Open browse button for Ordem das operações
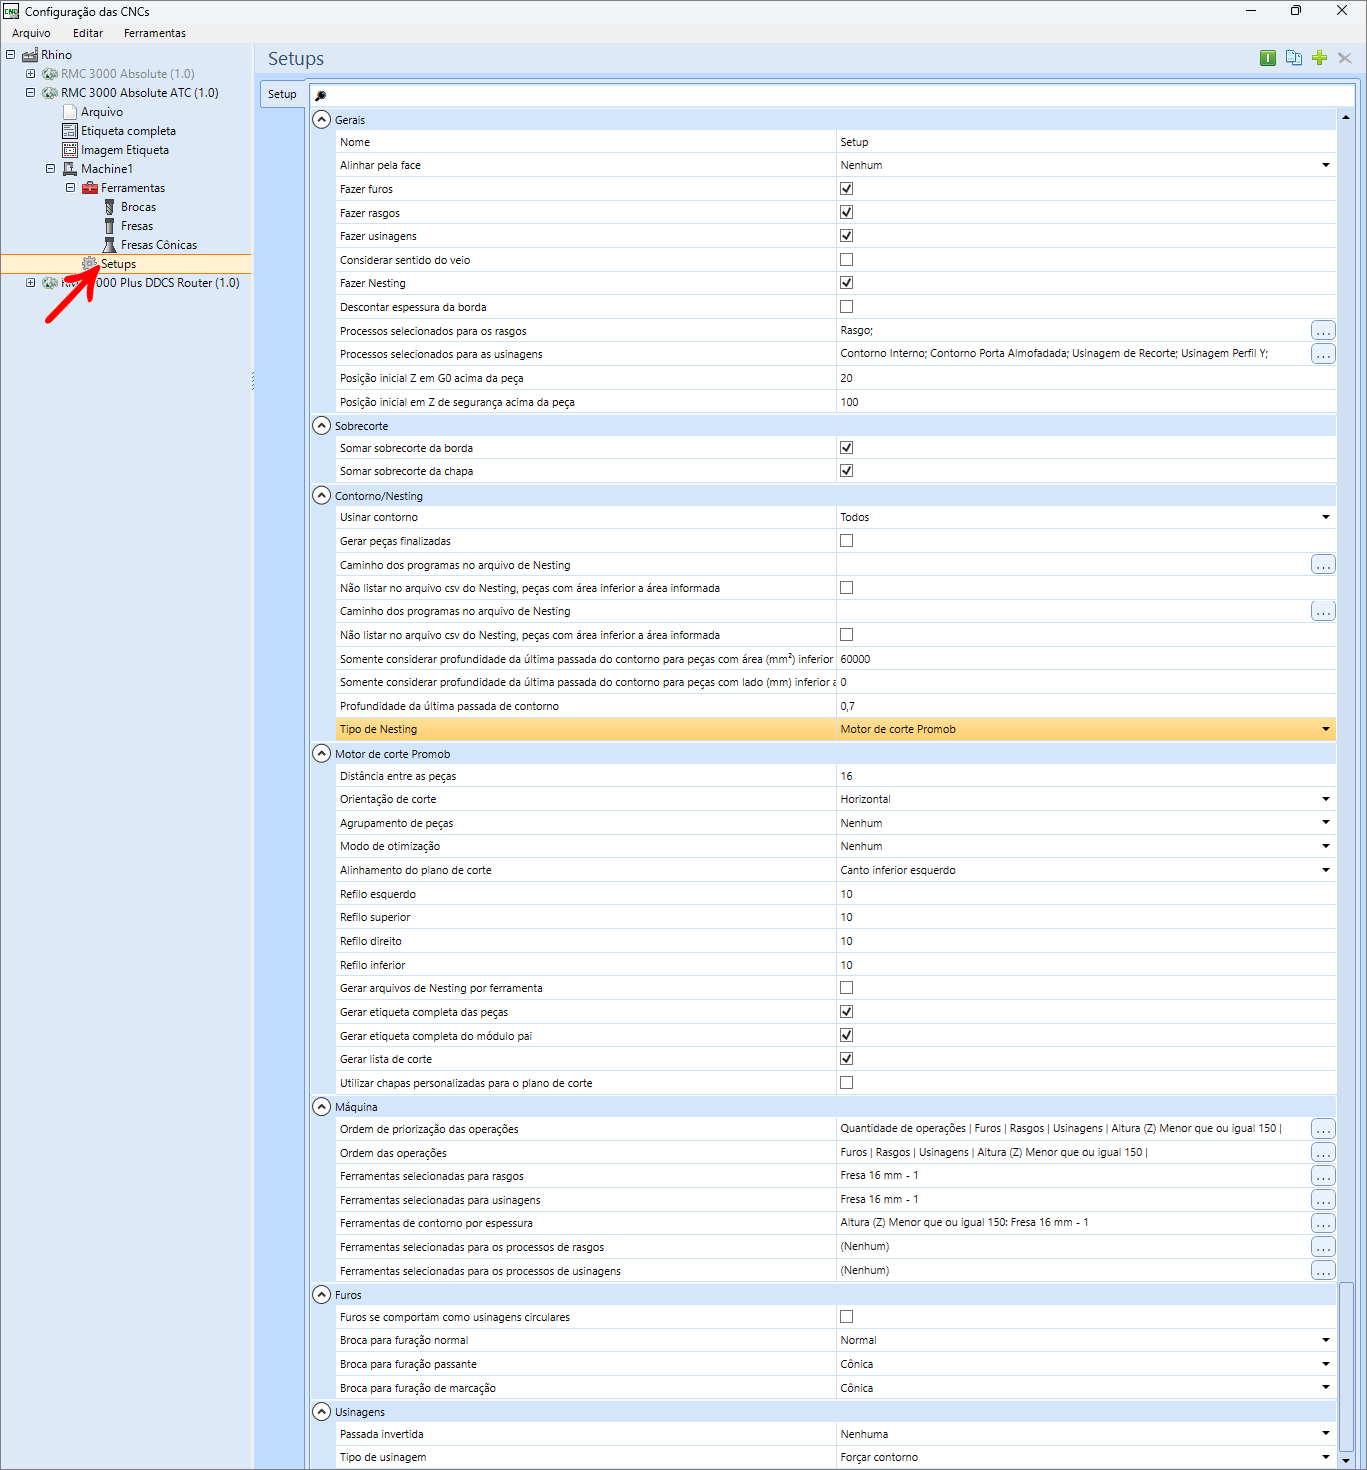 coord(1323,1152)
